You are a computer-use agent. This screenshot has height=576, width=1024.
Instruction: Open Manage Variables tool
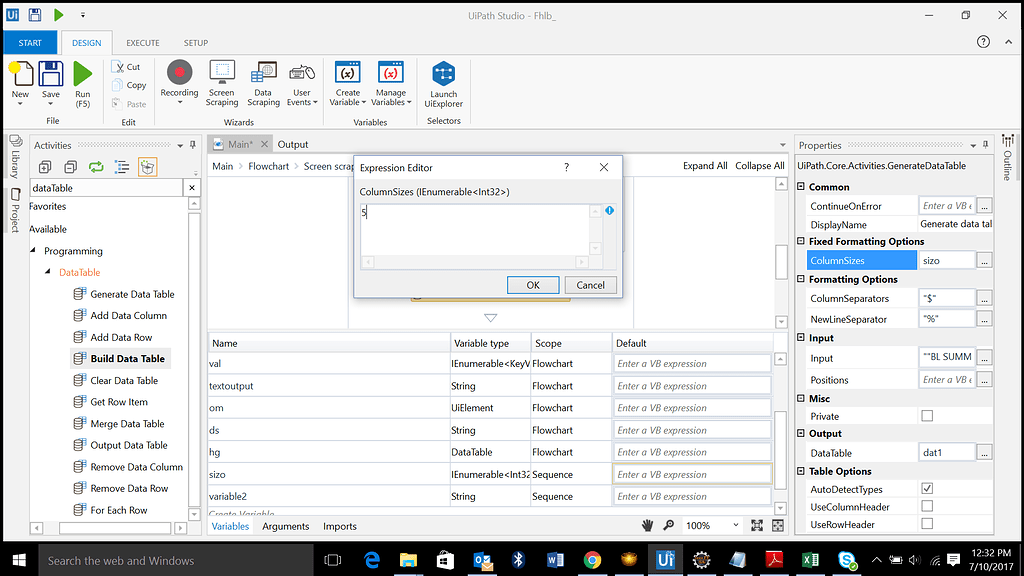click(390, 73)
